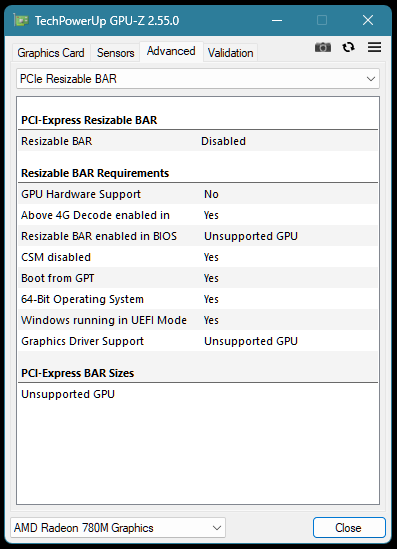The width and height of the screenshot is (397, 549).
Task: Click 'Yes' value for CSM disabled
Action: (x=211, y=257)
